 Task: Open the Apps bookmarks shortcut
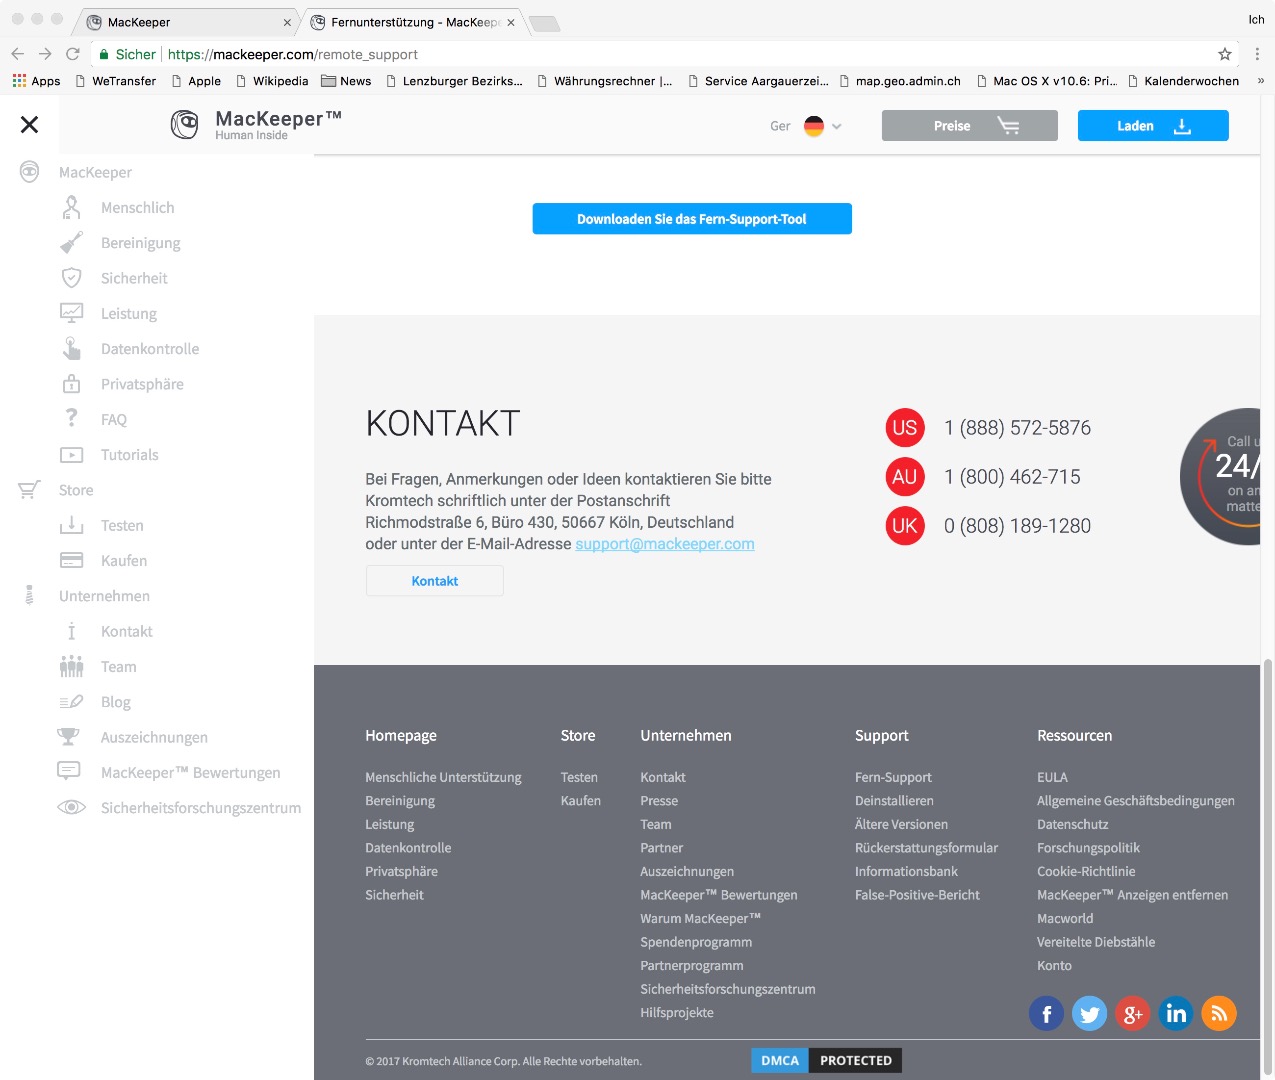(x=36, y=81)
